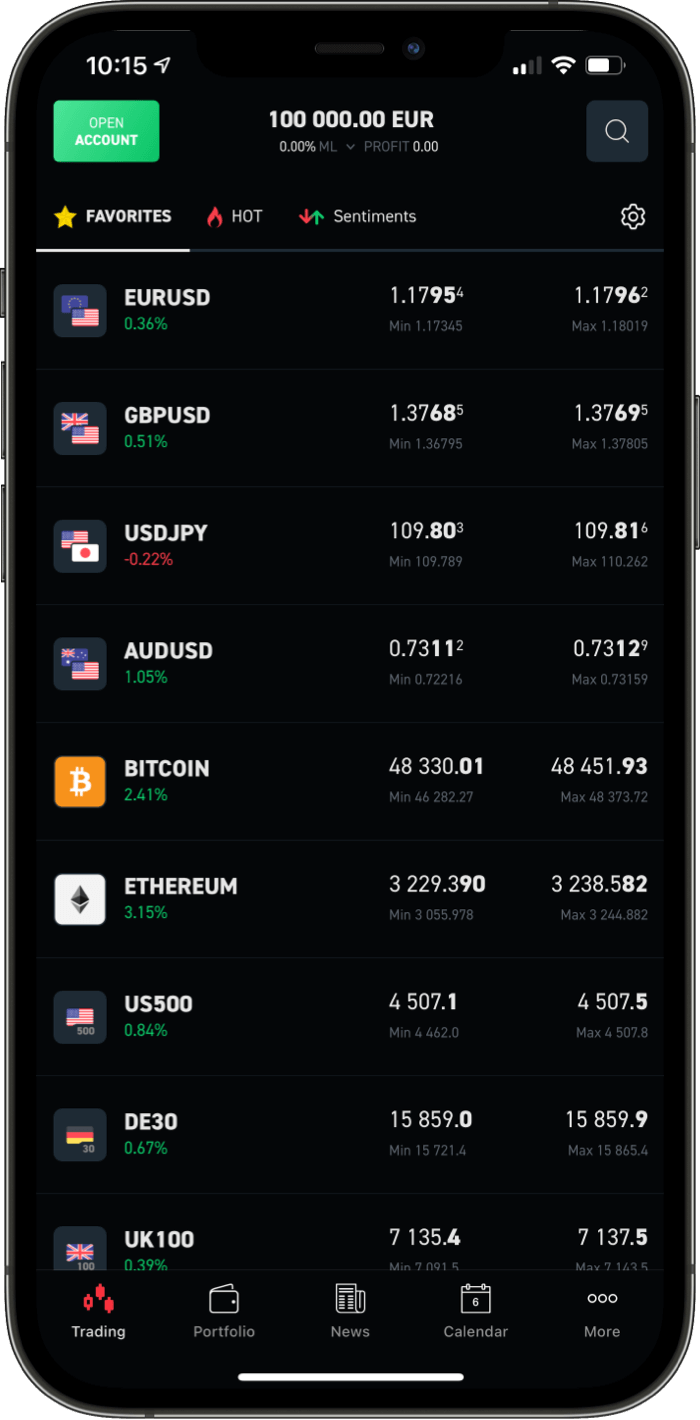700x1420 pixels.
Task: Open the News newspaper icon
Action: (350, 1299)
